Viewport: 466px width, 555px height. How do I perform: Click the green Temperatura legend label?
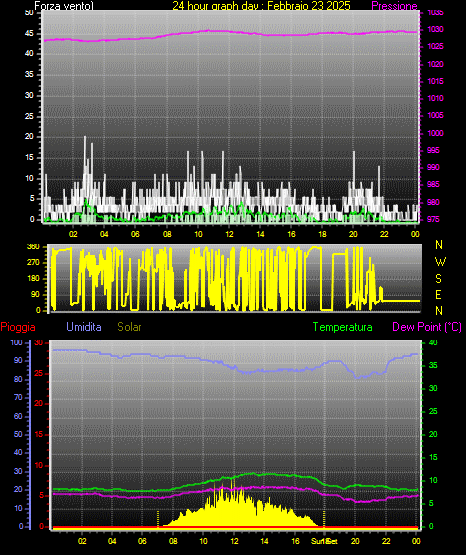343,327
